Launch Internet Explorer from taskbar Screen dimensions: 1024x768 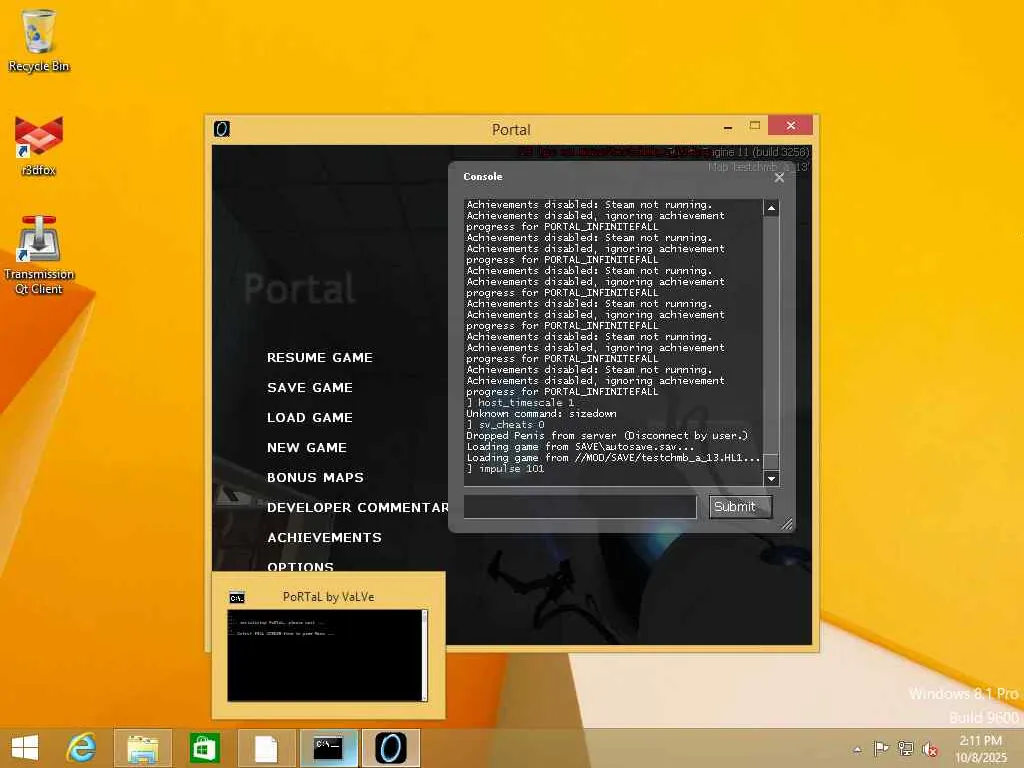82,748
